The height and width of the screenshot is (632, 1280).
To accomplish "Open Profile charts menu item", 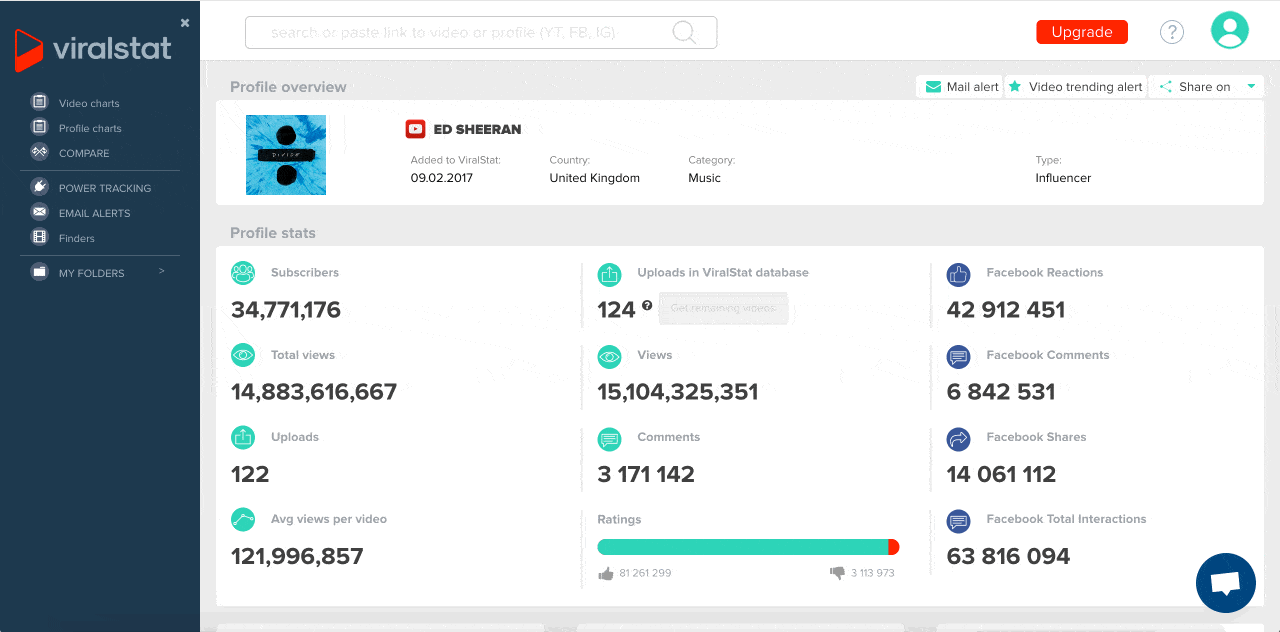I will click(90, 129).
